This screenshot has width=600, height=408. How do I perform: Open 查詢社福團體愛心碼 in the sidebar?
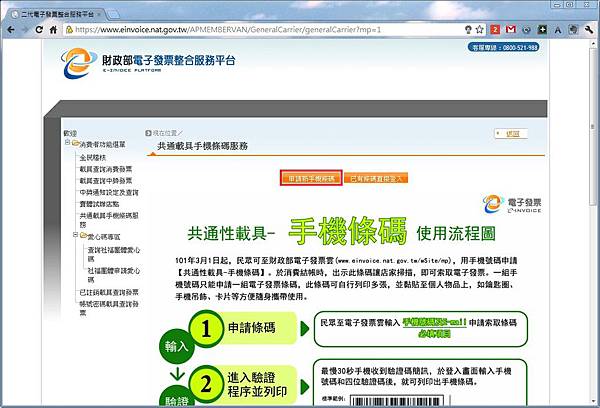(114, 255)
